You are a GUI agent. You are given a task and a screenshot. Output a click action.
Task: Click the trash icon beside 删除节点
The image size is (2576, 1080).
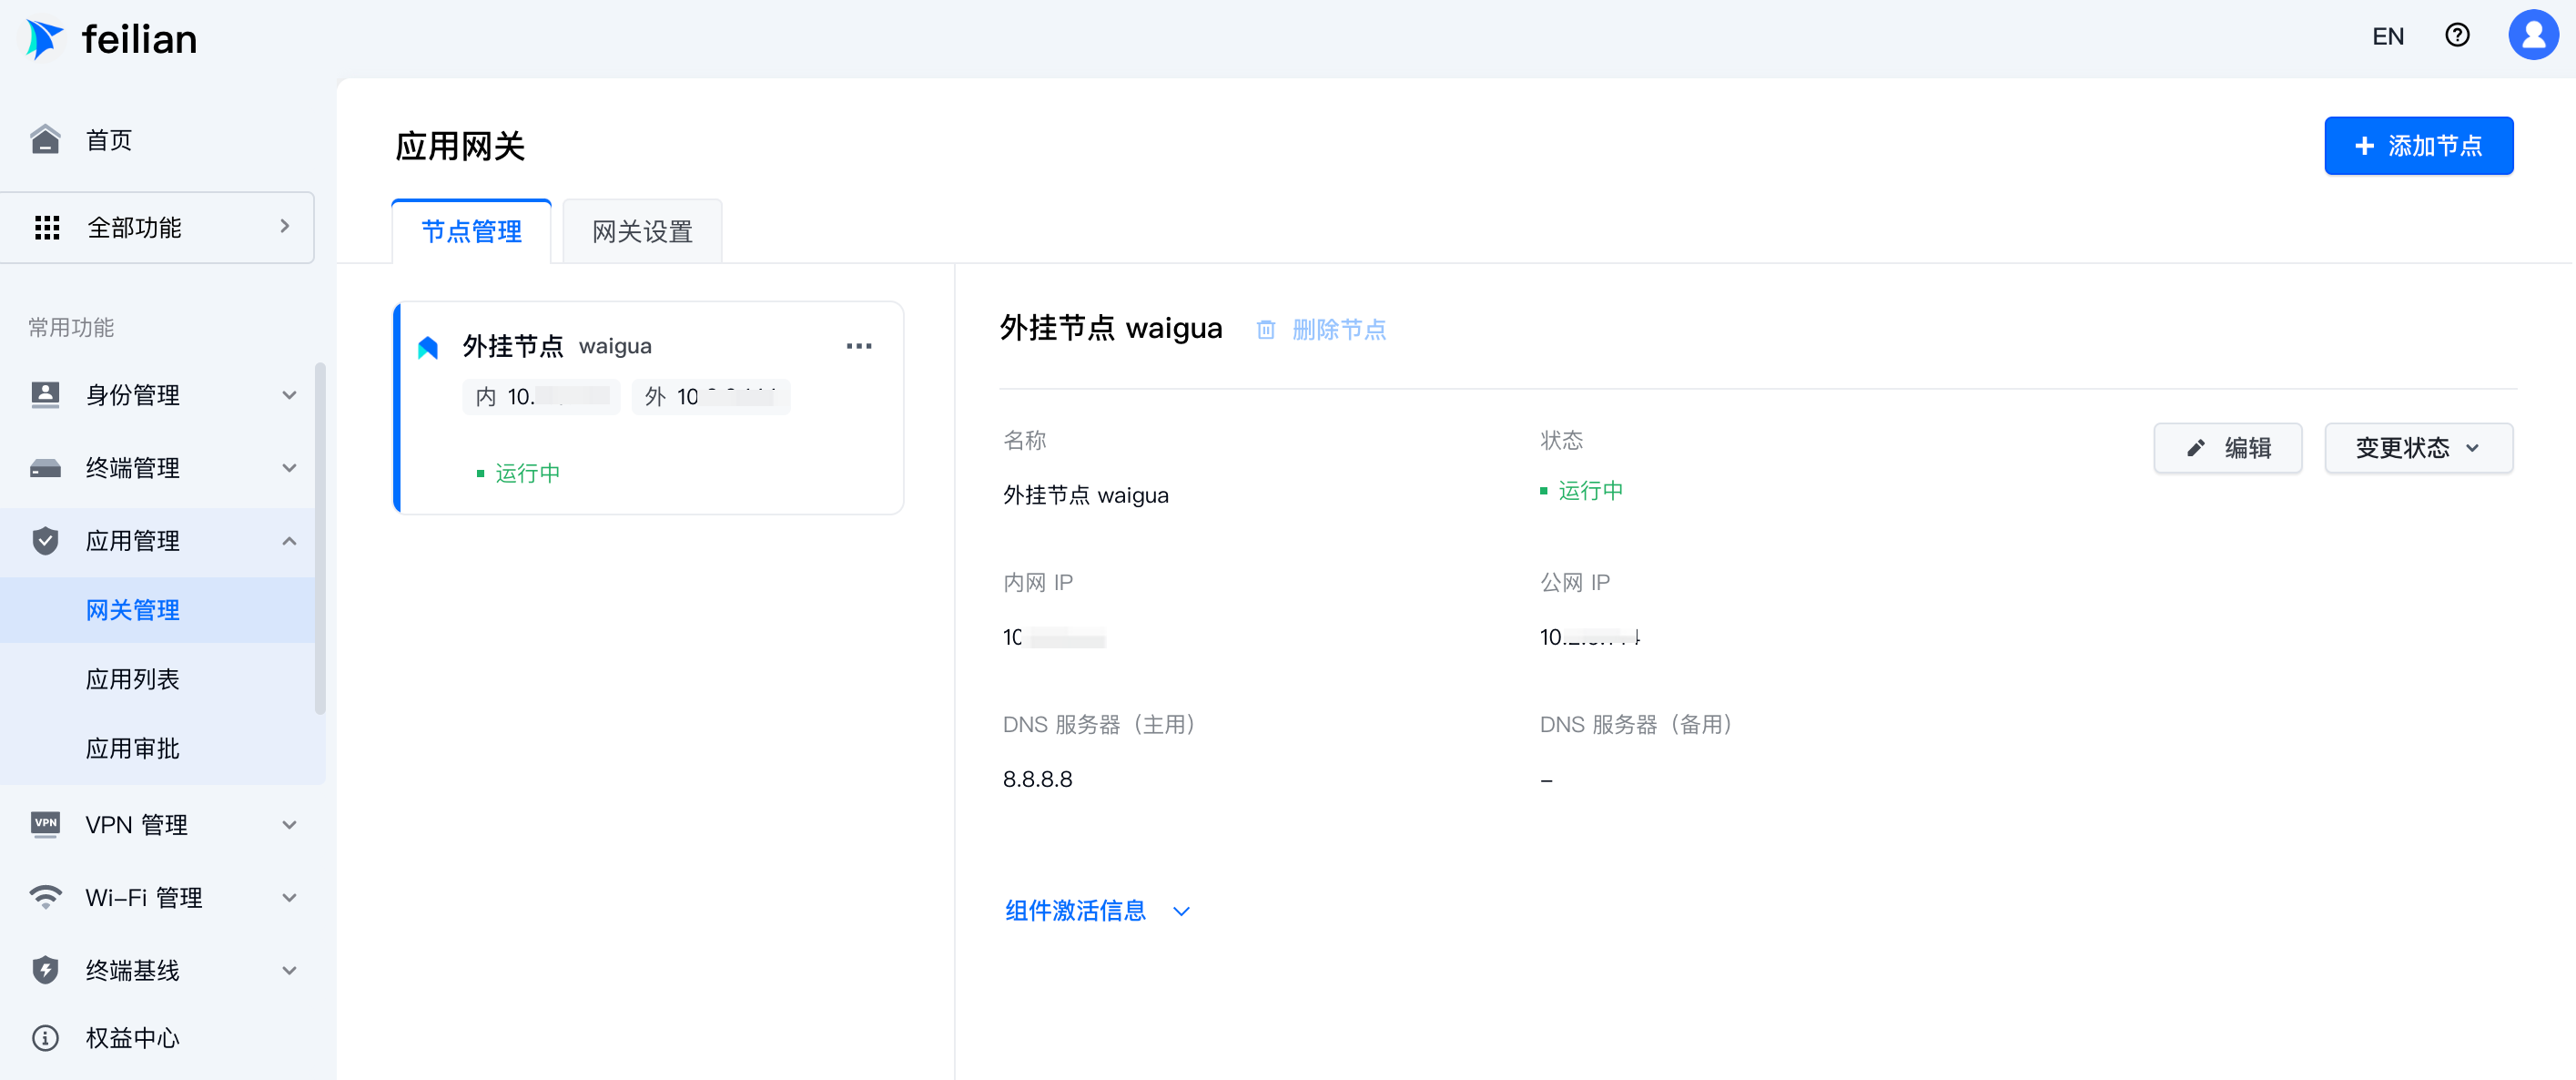click(1265, 330)
